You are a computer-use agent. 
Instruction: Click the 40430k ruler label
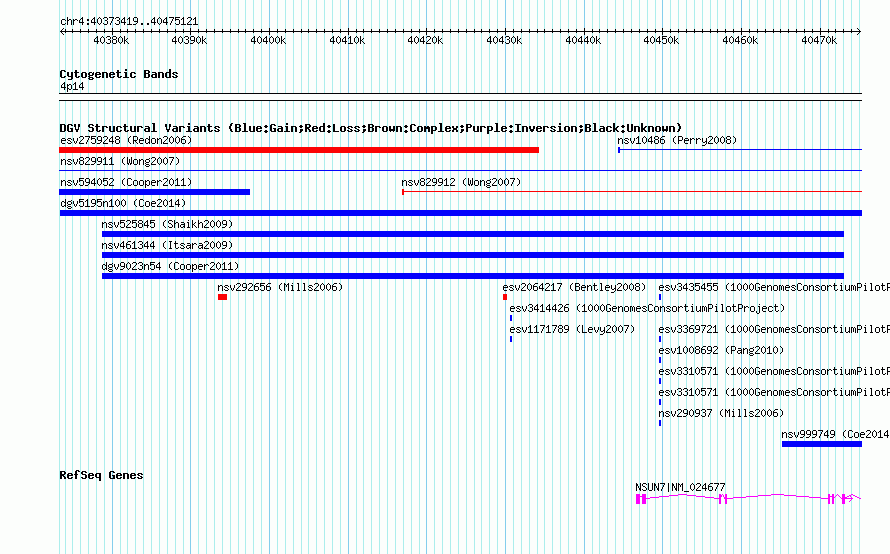click(x=504, y=40)
